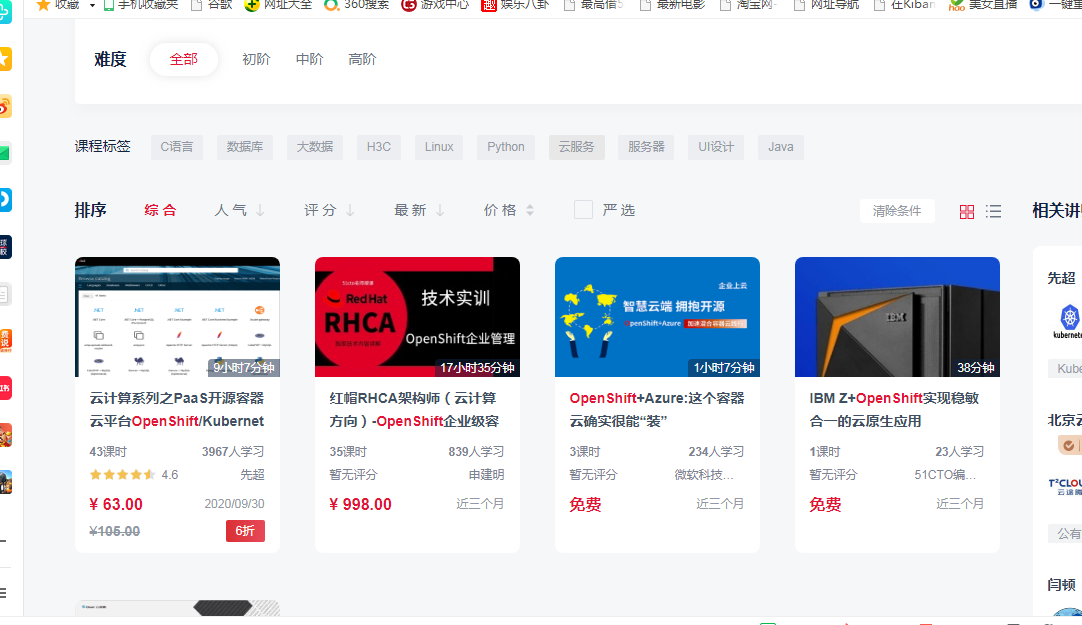Filter by the Linux course tag
The width and height of the screenshot is (1082, 625).
tap(439, 147)
